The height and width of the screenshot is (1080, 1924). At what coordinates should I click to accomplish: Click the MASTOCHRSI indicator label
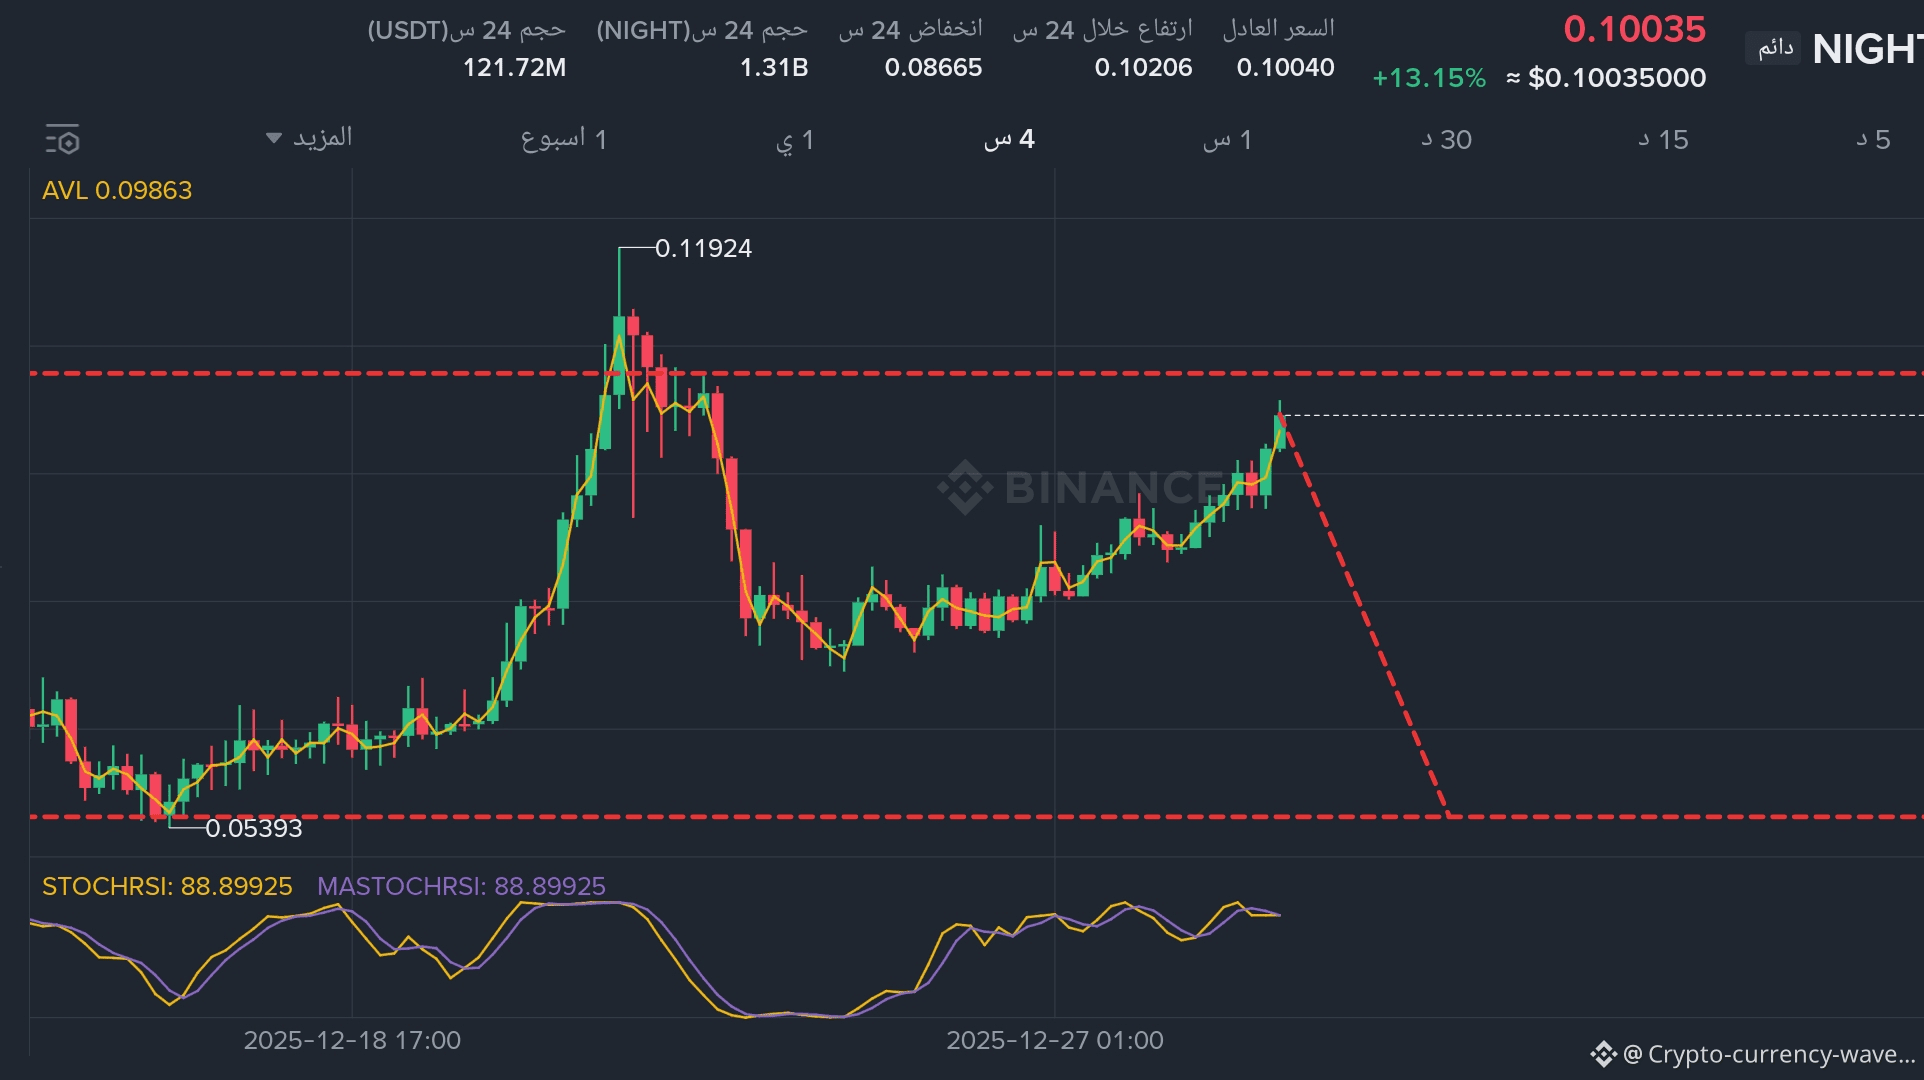(x=461, y=886)
